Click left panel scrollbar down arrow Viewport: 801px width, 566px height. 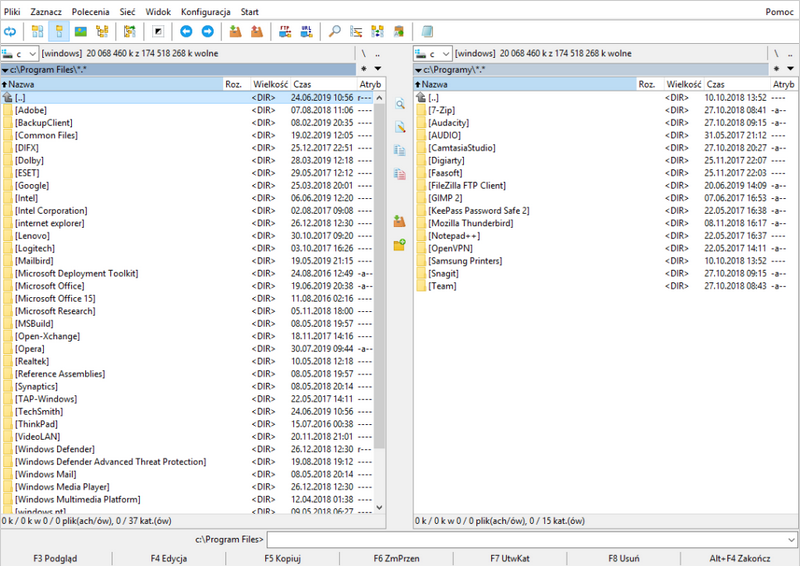pos(379,507)
